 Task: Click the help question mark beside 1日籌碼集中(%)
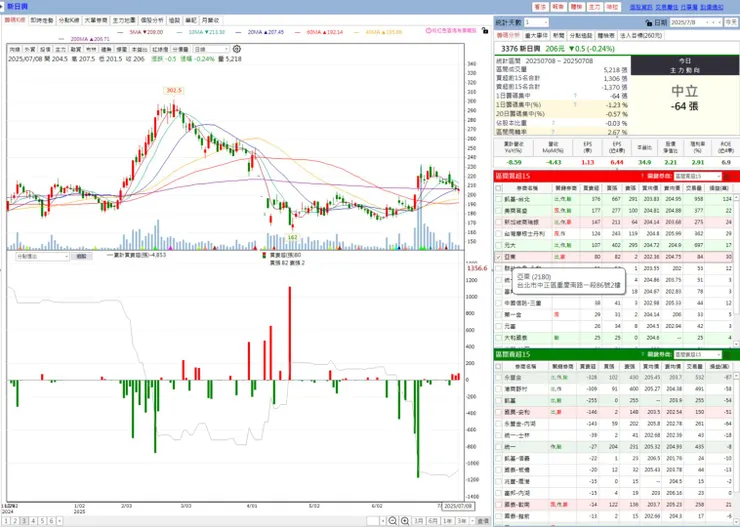(x=575, y=105)
